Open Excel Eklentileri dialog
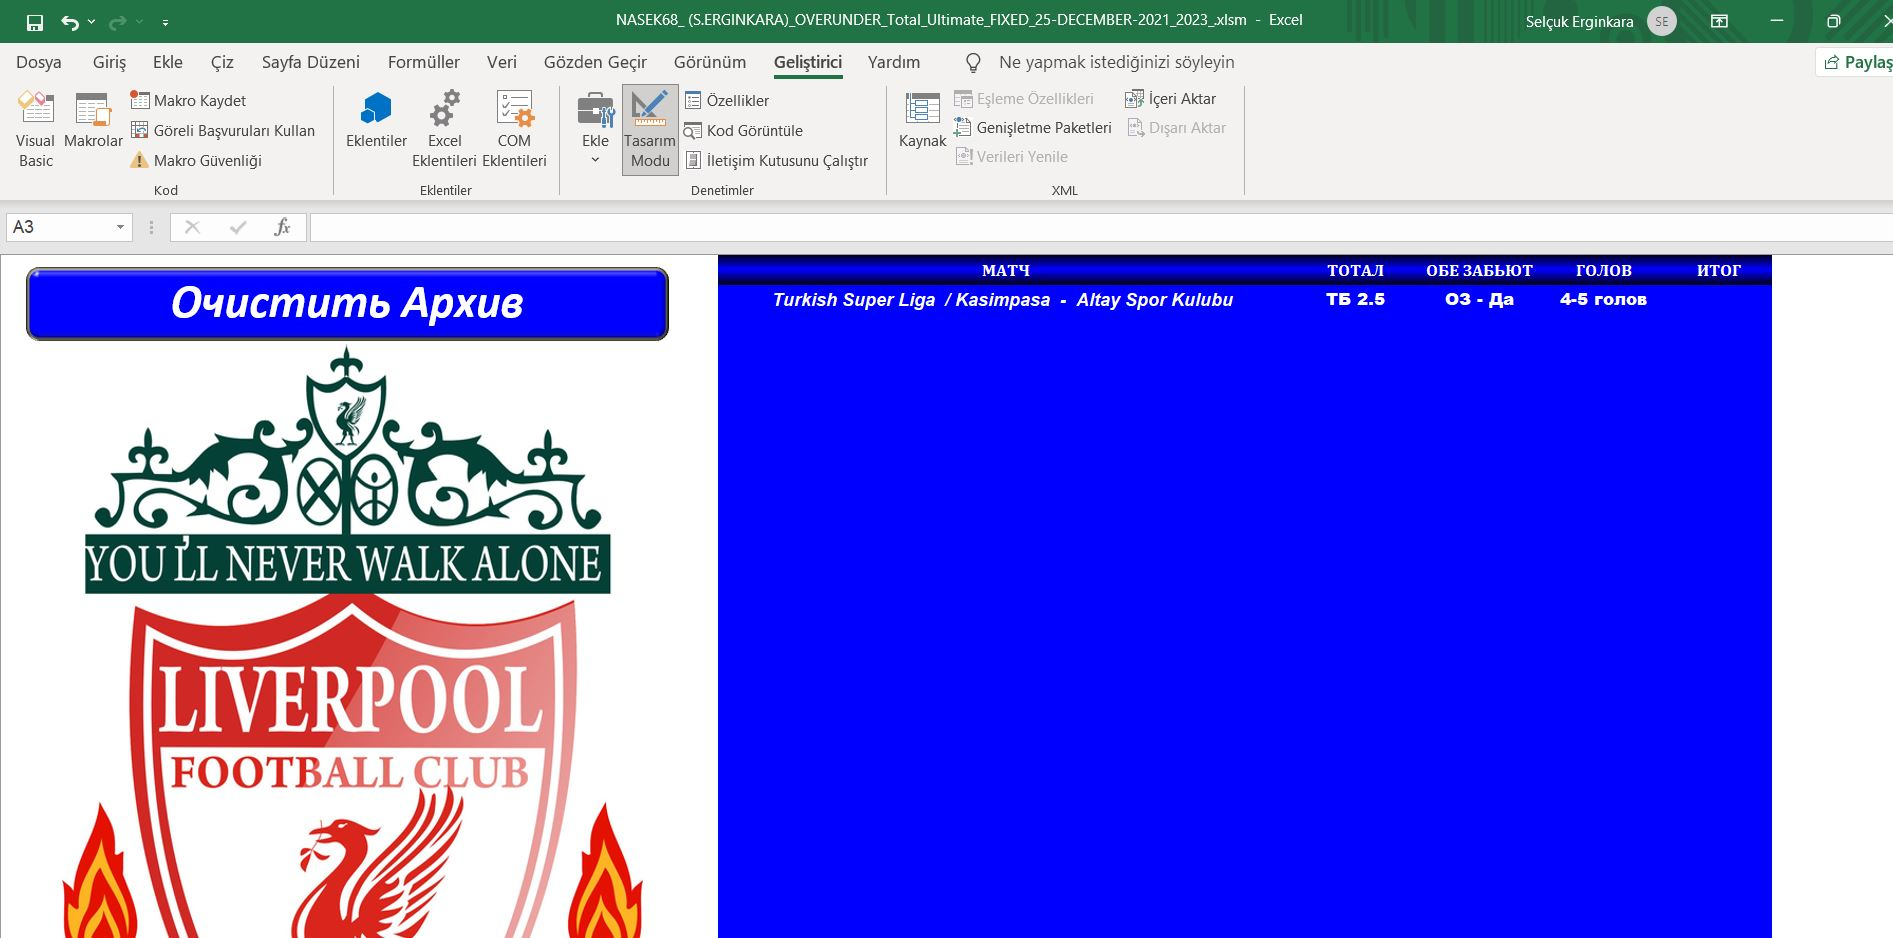 coord(444,130)
